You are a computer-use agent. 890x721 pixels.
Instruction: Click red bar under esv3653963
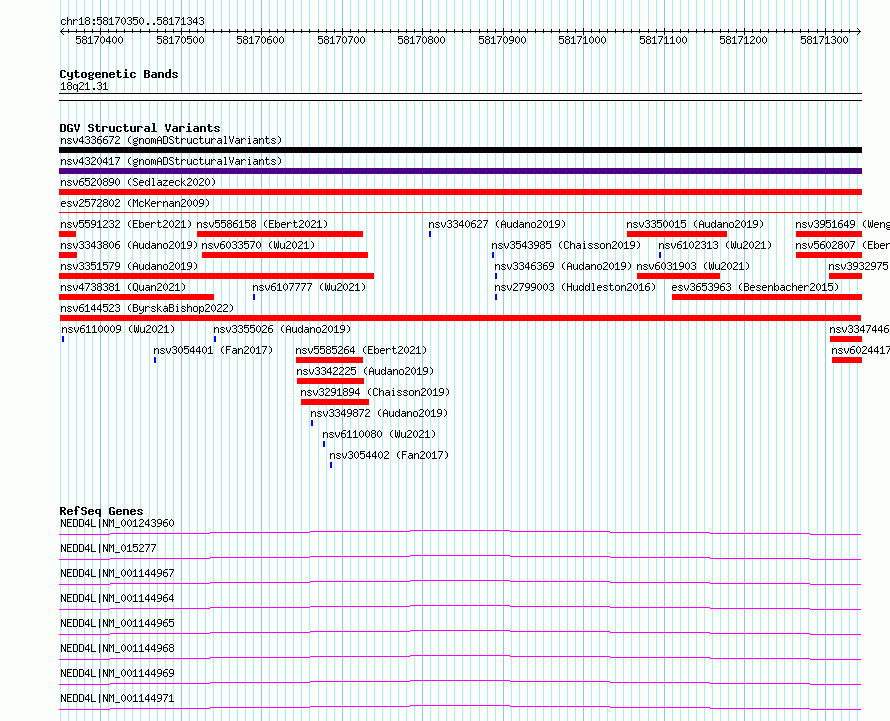point(767,297)
